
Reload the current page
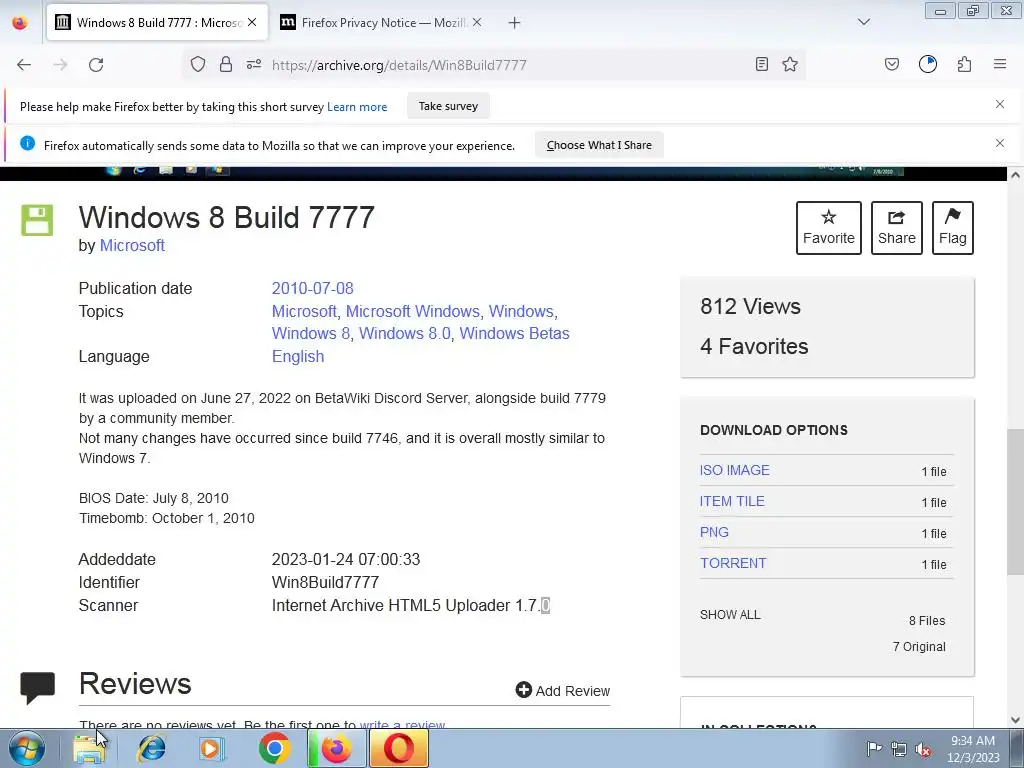(96, 65)
